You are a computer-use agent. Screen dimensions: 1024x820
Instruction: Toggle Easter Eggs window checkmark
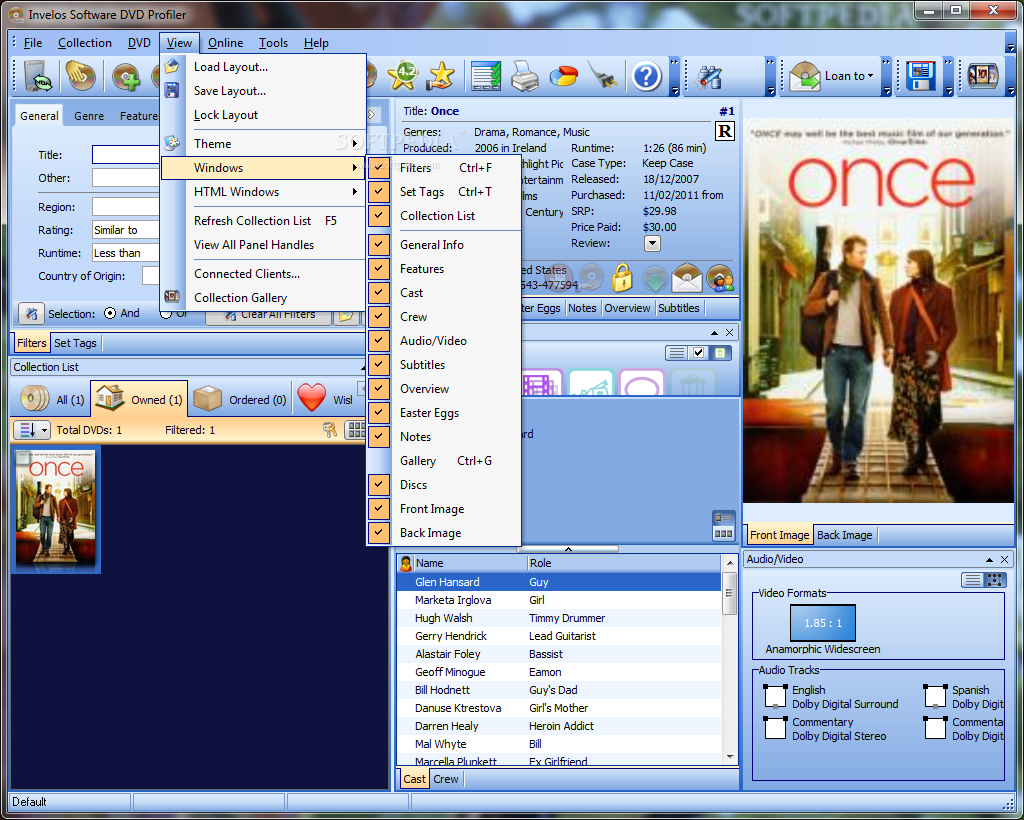pyautogui.click(x=379, y=412)
